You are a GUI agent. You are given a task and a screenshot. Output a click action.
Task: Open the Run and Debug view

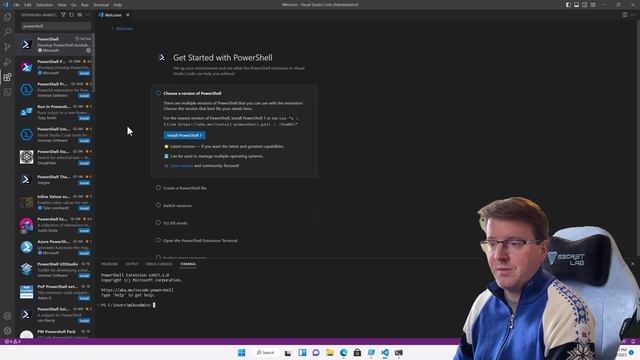tap(7, 62)
